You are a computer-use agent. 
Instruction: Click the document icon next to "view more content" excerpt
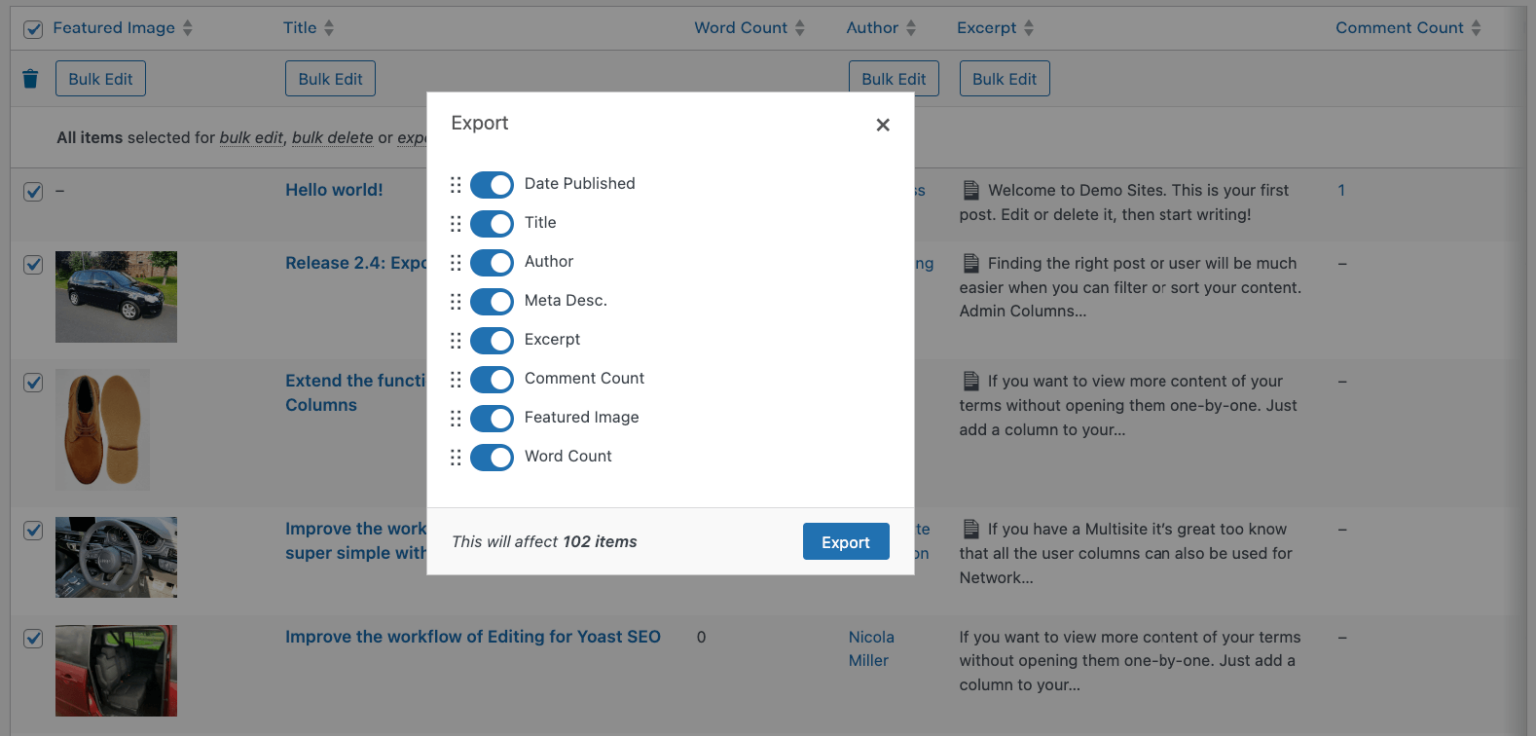tap(971, 381)
